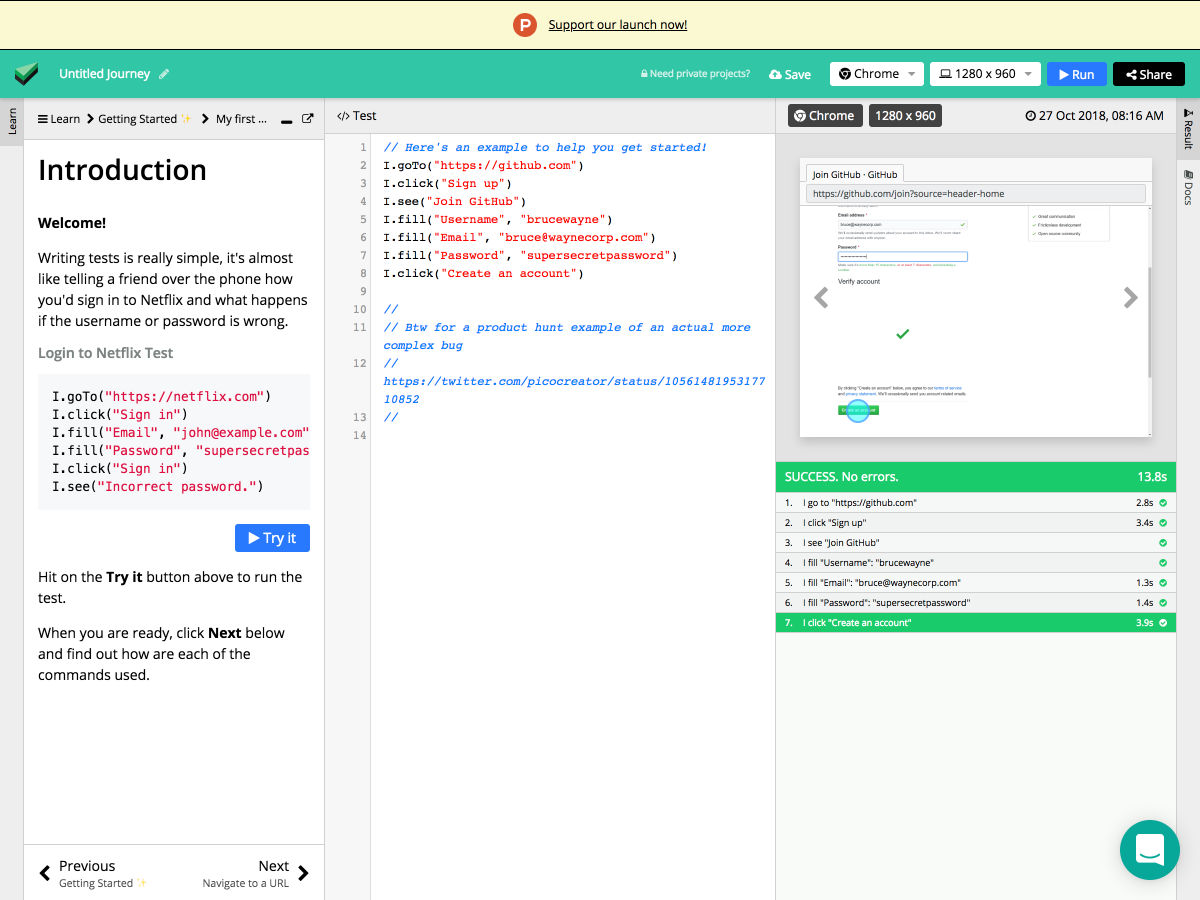
Task: Go to Previous lesson Getting Started
Action: [x=92, y=873]
